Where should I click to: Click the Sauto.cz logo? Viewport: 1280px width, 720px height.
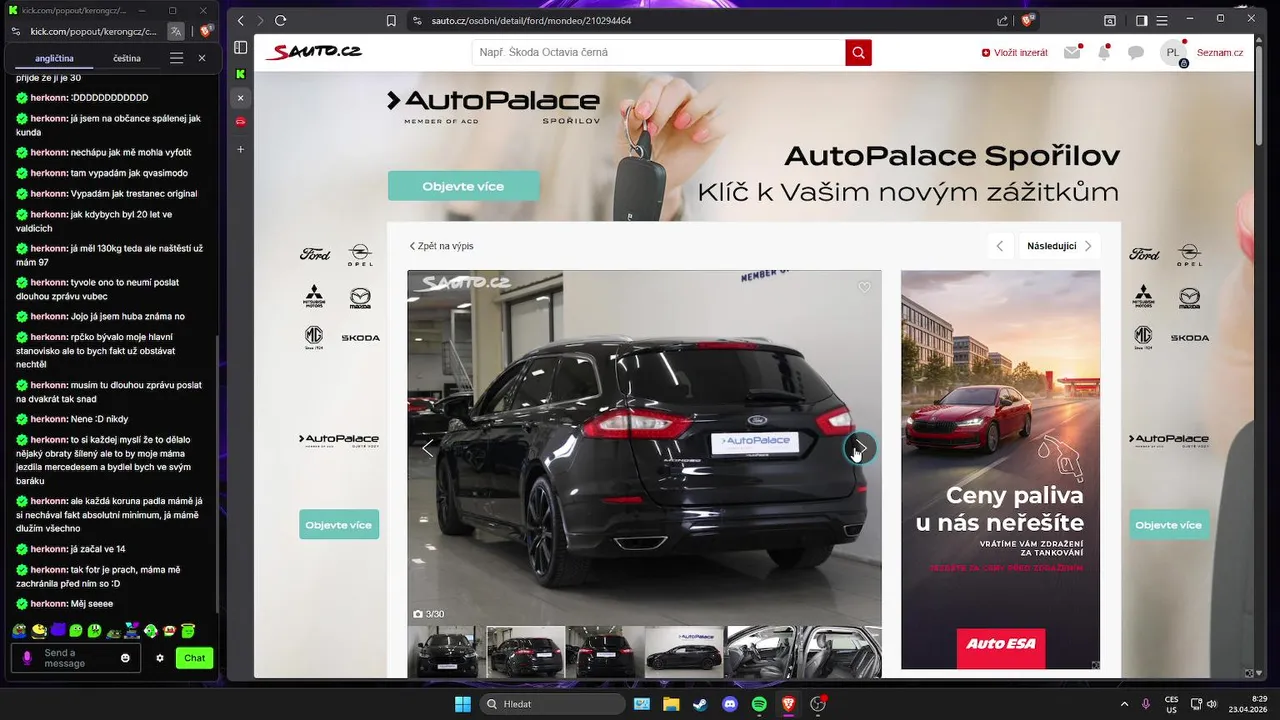pyautogui.click(x=313, y=52)
